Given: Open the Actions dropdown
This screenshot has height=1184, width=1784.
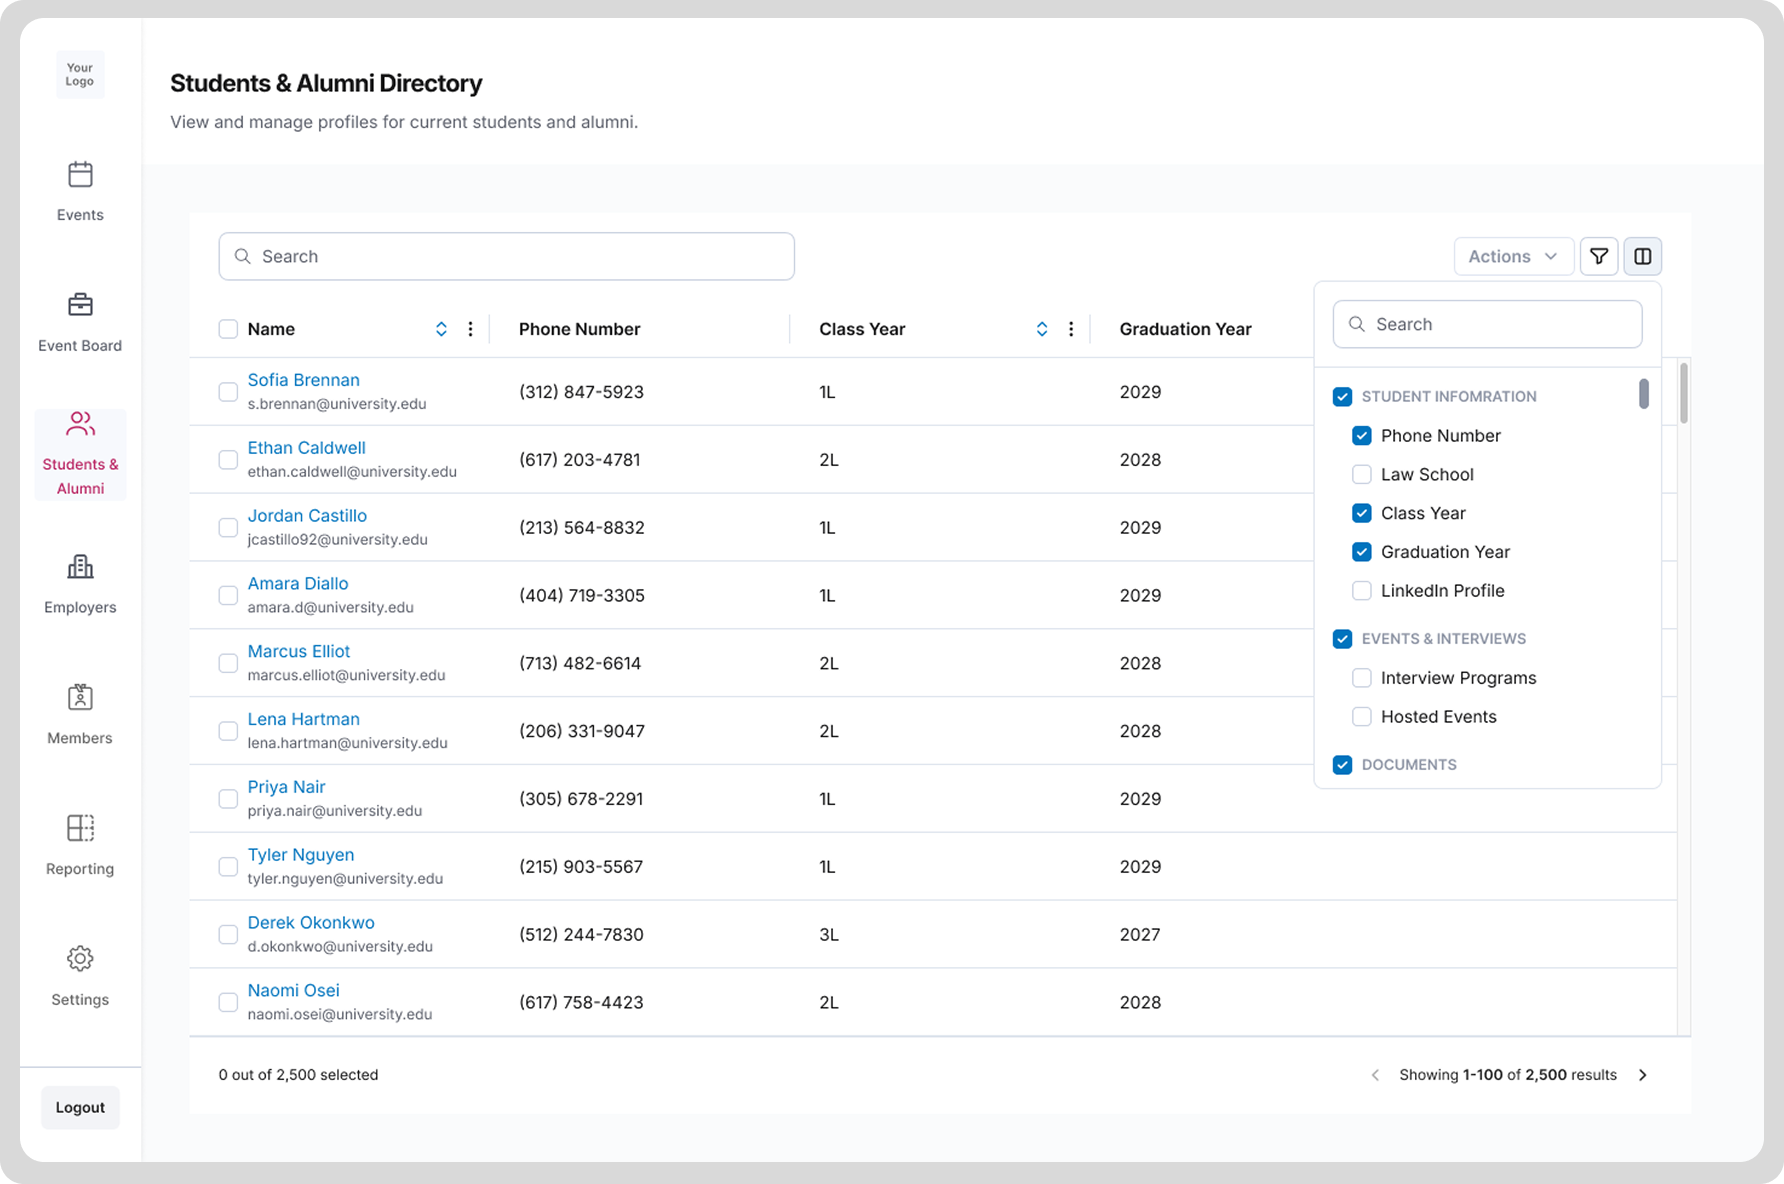Looking at the screenshot, I should (x=1513, y=256).
